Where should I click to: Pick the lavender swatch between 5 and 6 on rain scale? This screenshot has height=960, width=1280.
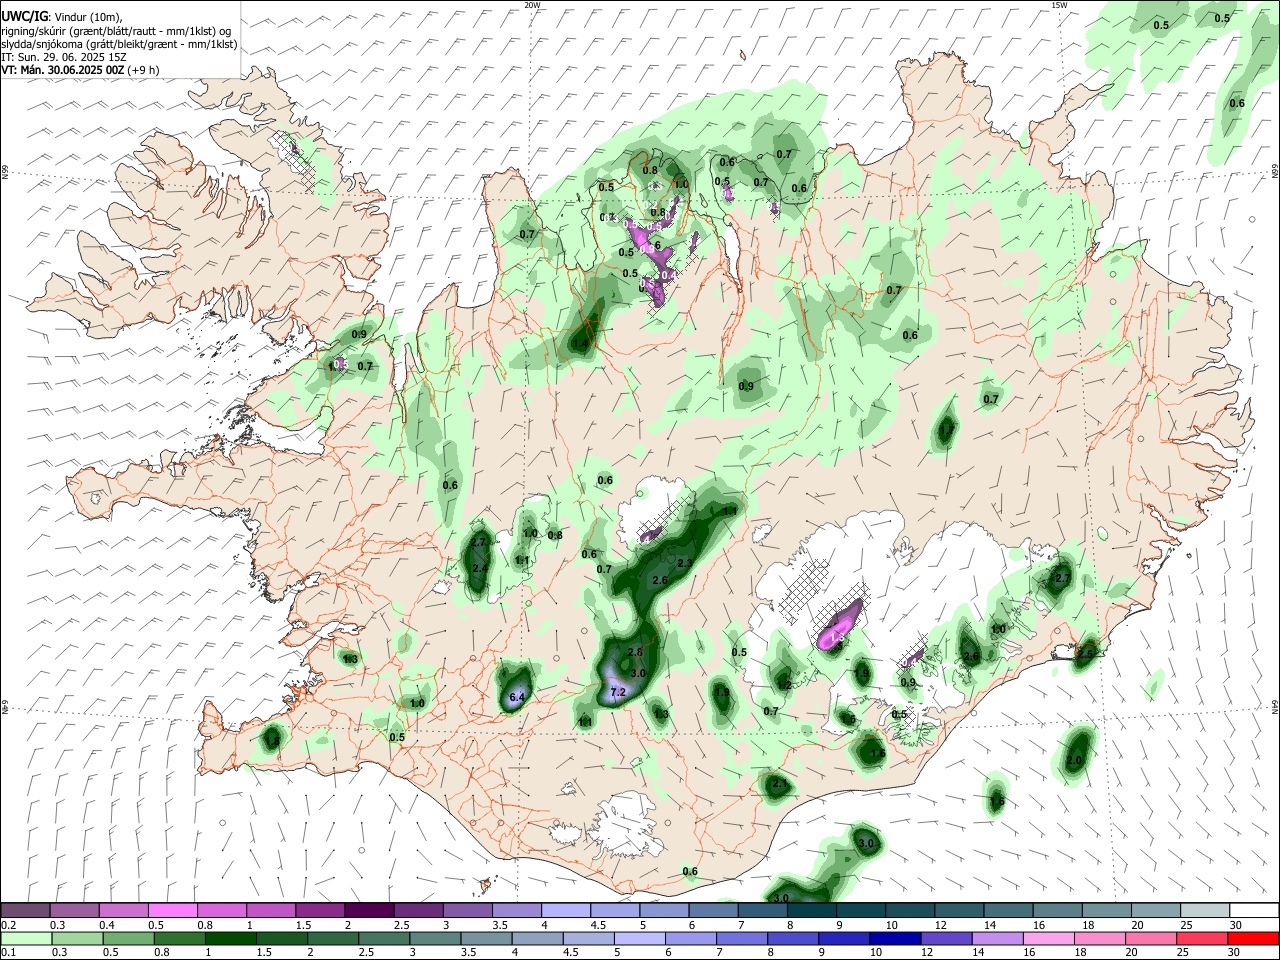pos(639,938)
